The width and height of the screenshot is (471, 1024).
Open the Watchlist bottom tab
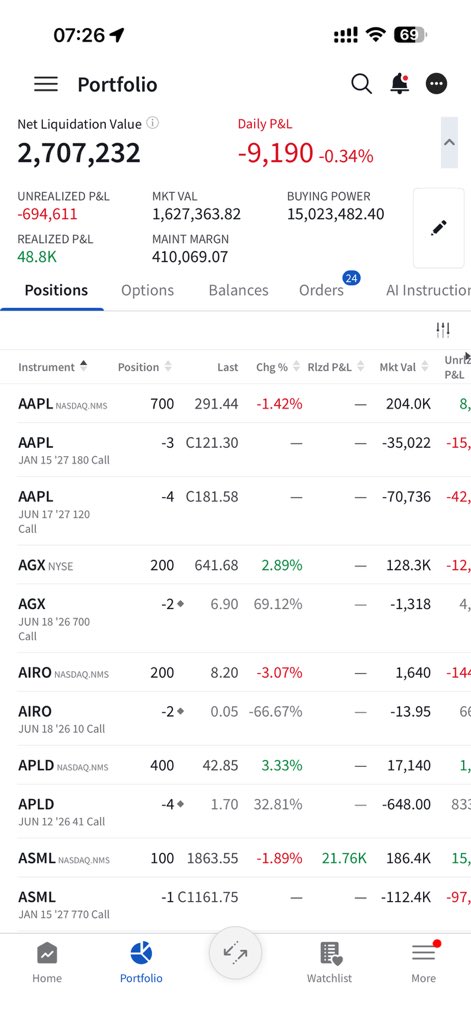[x=329, y=963]
